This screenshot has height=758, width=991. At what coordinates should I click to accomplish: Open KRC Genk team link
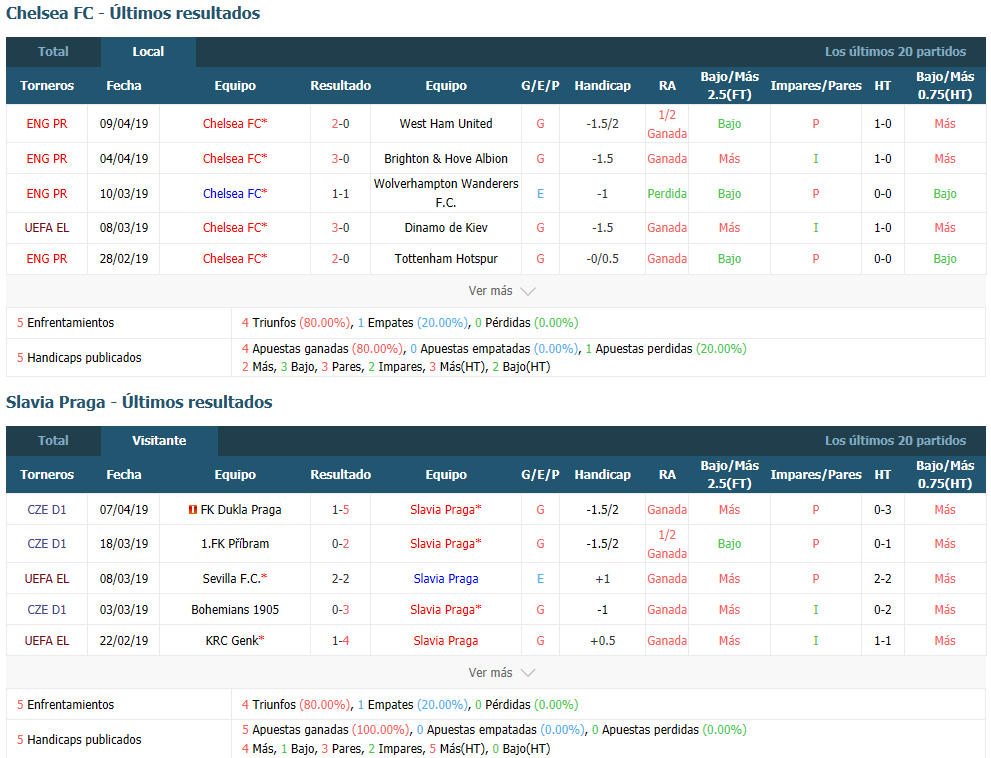tap(234, 640)
